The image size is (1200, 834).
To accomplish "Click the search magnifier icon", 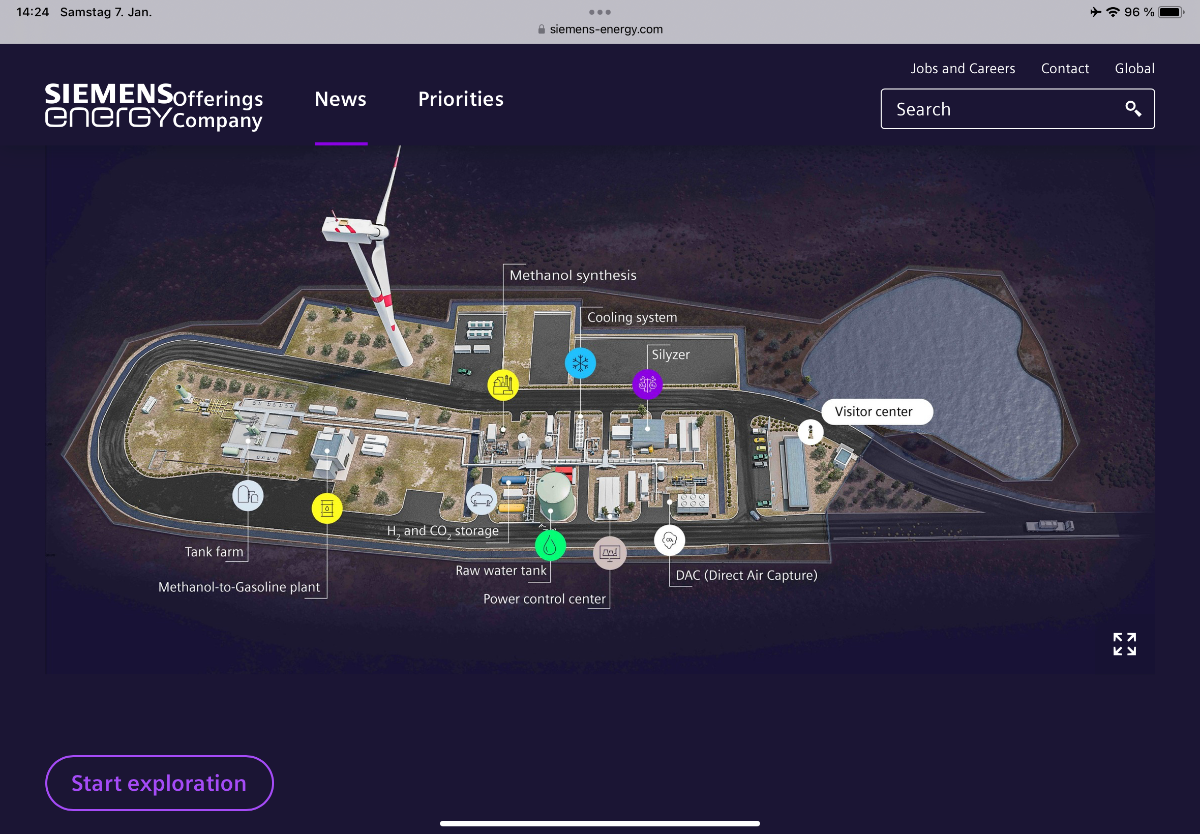I will 1133,109.
